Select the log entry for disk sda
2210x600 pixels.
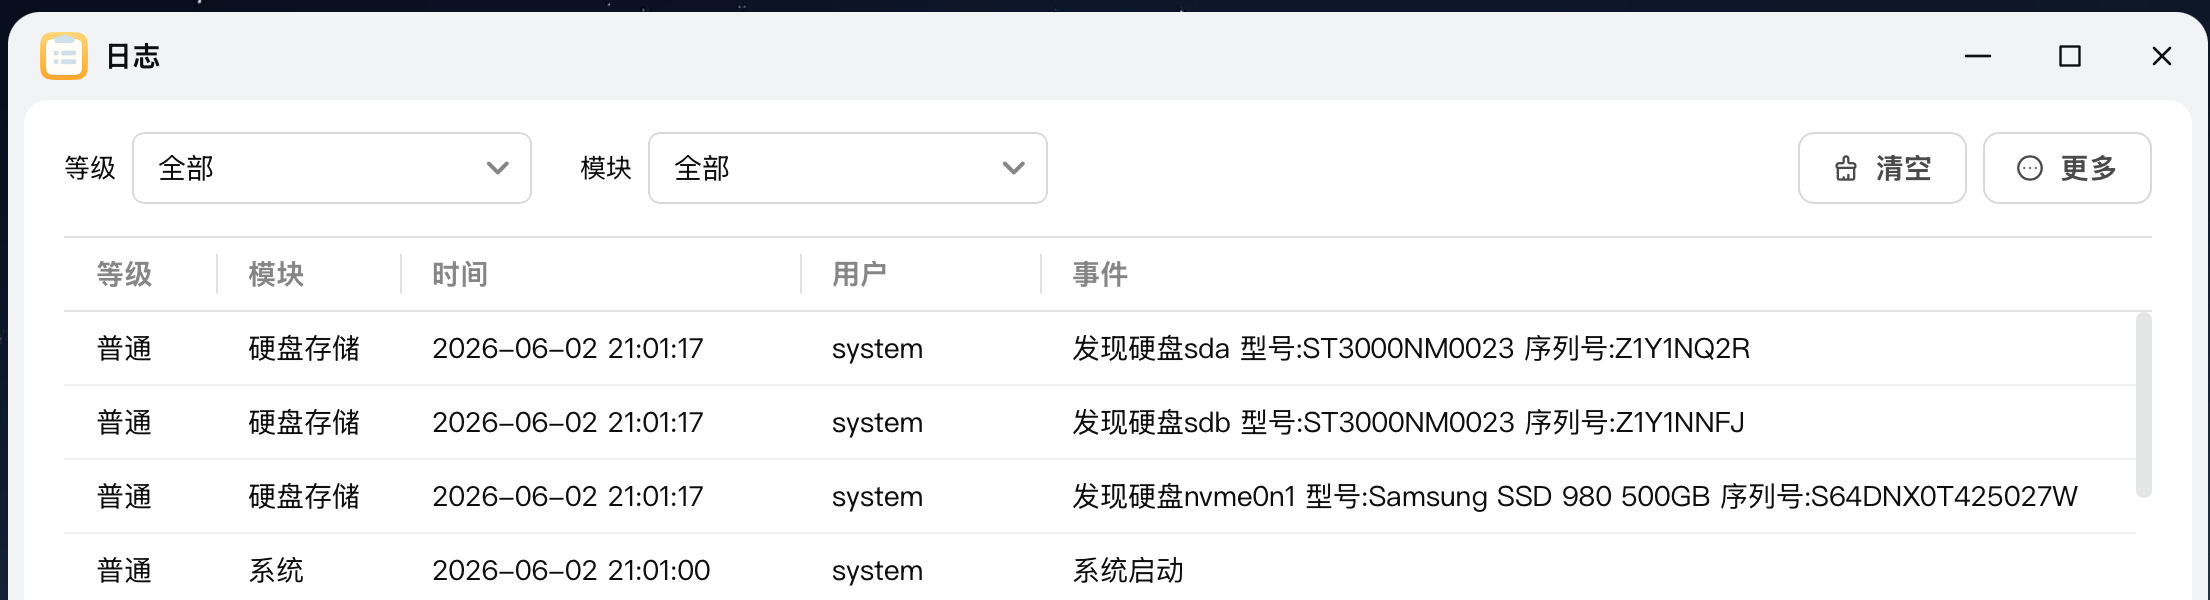coord(1100,348)
